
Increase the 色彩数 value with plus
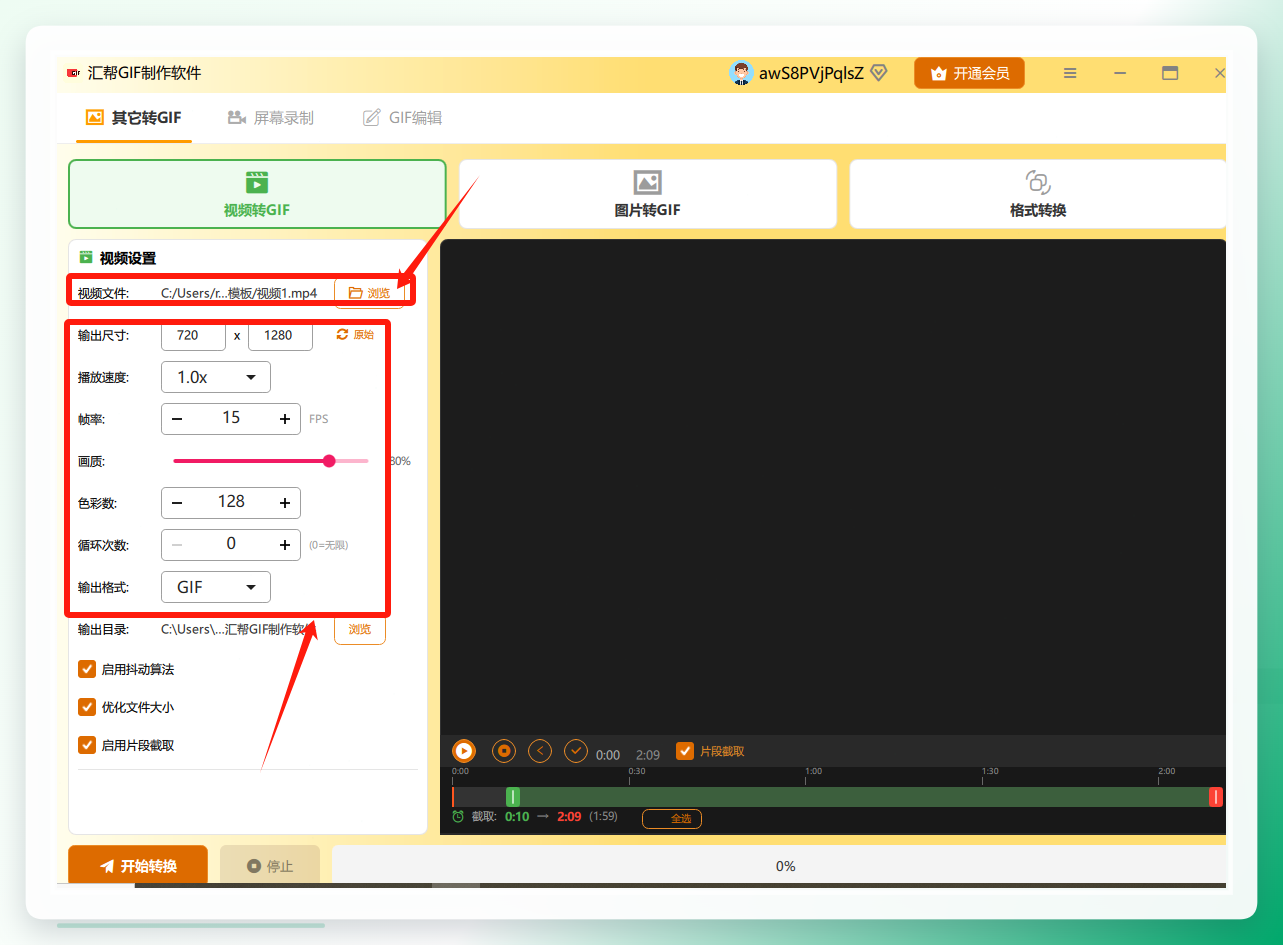pyautogui.click(x=285, y=503)
